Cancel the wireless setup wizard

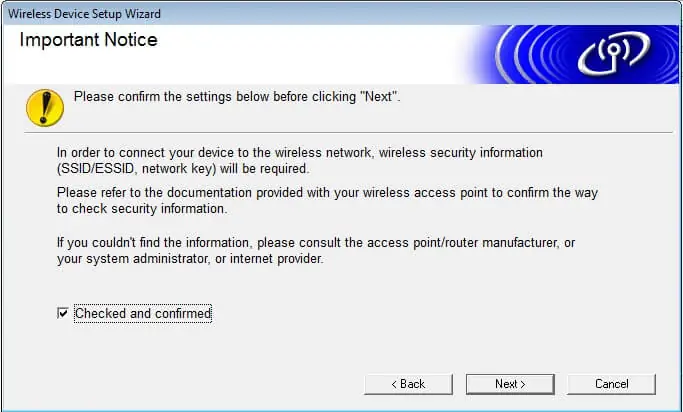click(611, 384)
